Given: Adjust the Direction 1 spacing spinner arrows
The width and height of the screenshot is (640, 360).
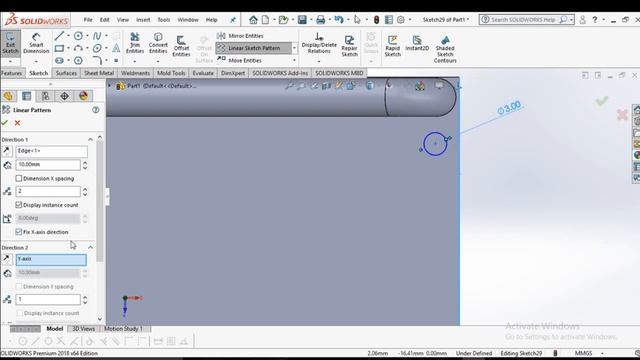Looking at the screenshot, I should point(85,165).
